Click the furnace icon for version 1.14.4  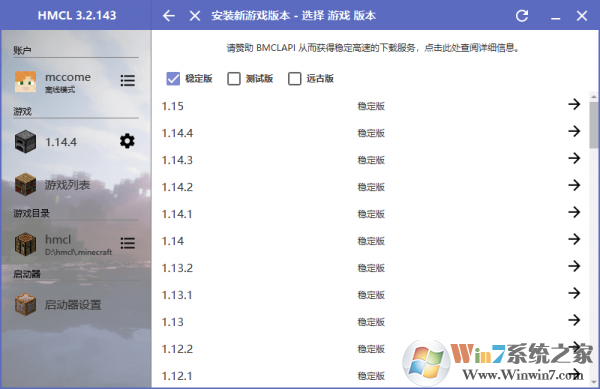click(25, 142)
